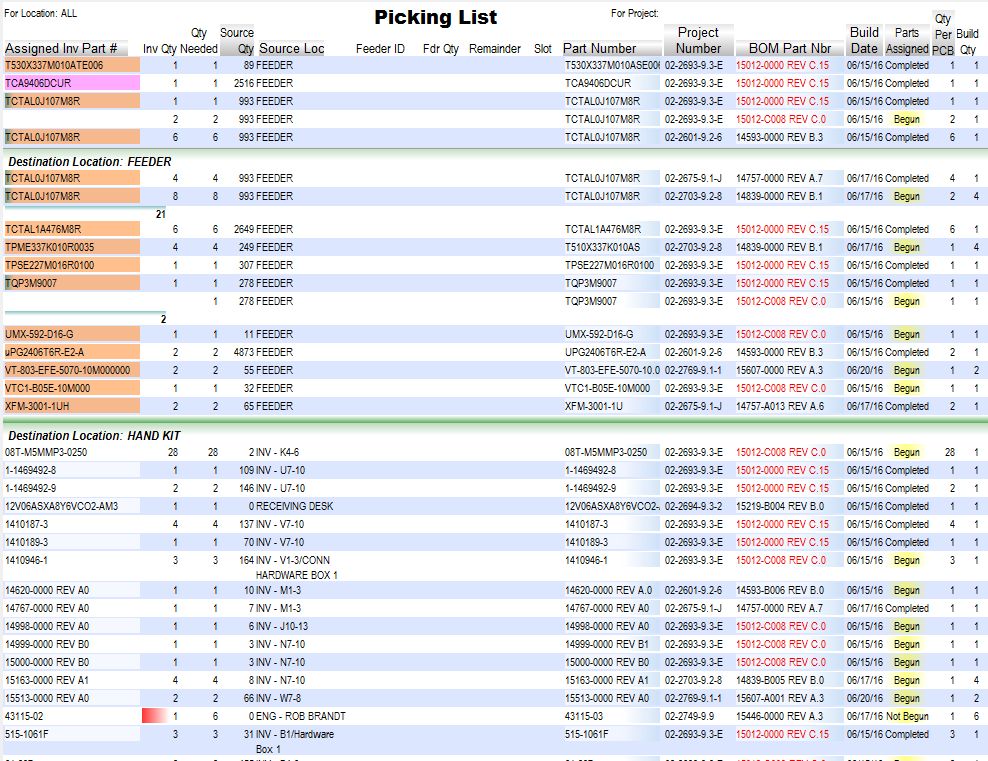The image size is (988, 761).
Task: Click the "Build Date" column header
Action: coord(864,40)
